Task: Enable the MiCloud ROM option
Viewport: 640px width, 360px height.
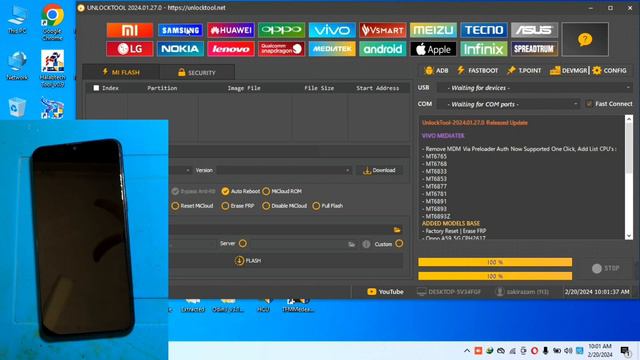Action: point(266,191)
